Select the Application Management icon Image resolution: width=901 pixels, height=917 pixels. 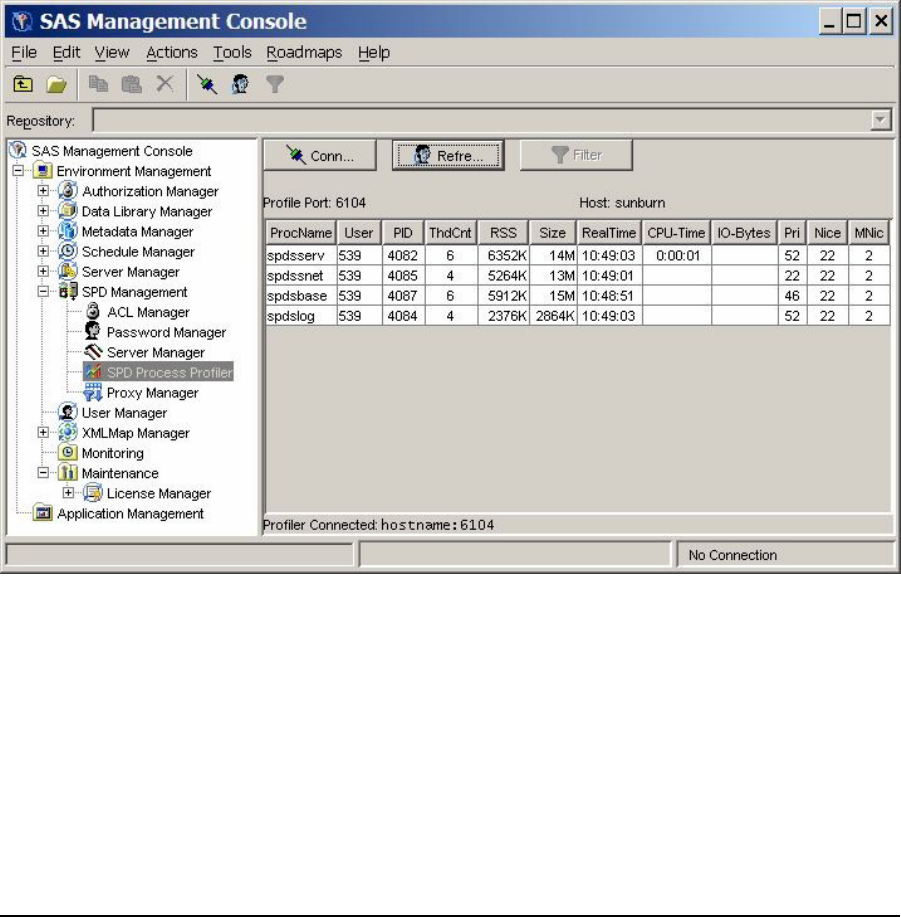click(x=43, y=513)
